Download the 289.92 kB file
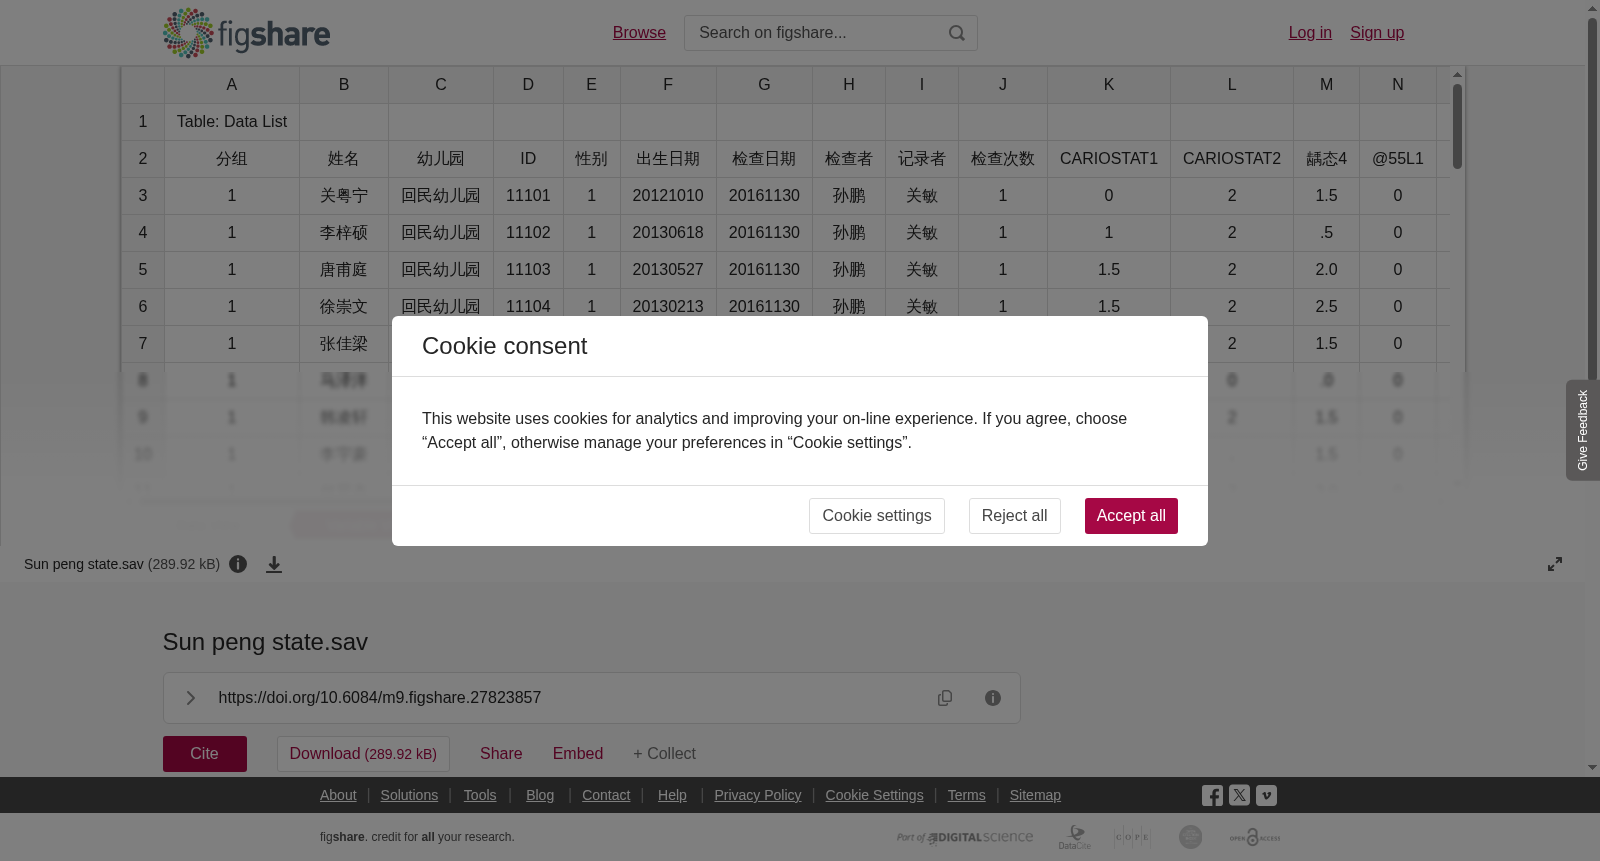 363,754
